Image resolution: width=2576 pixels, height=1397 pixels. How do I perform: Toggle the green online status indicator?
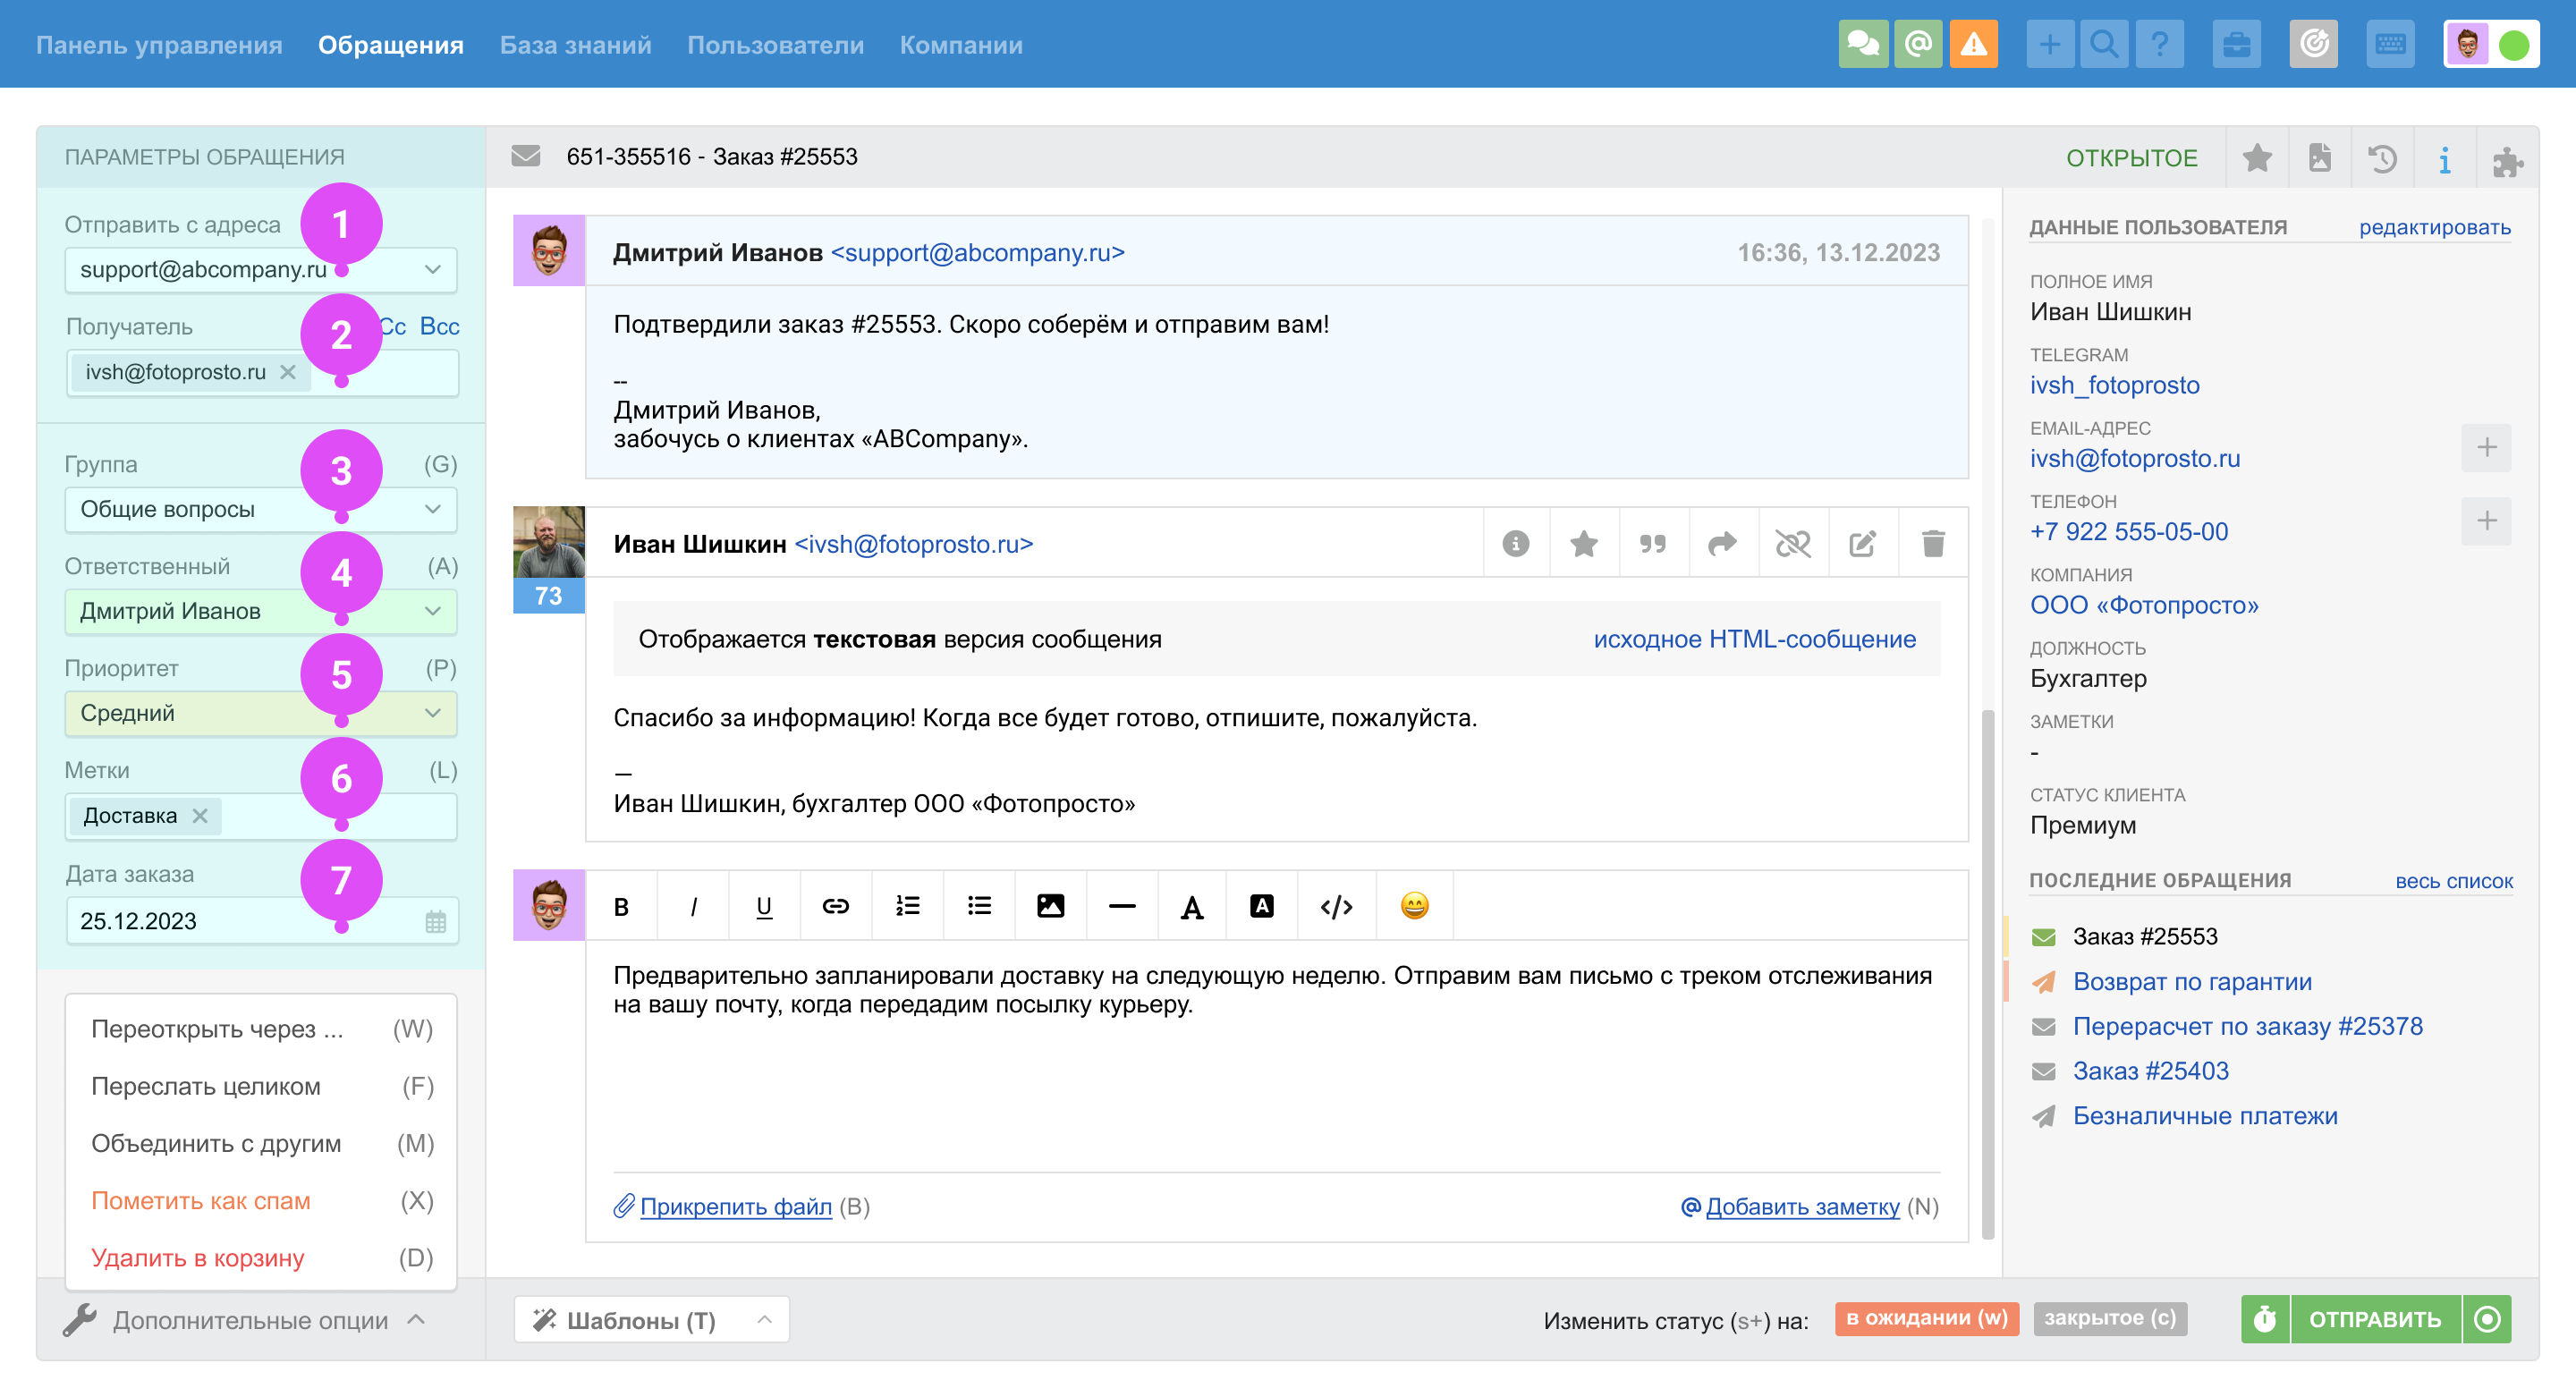point(2513,45)
